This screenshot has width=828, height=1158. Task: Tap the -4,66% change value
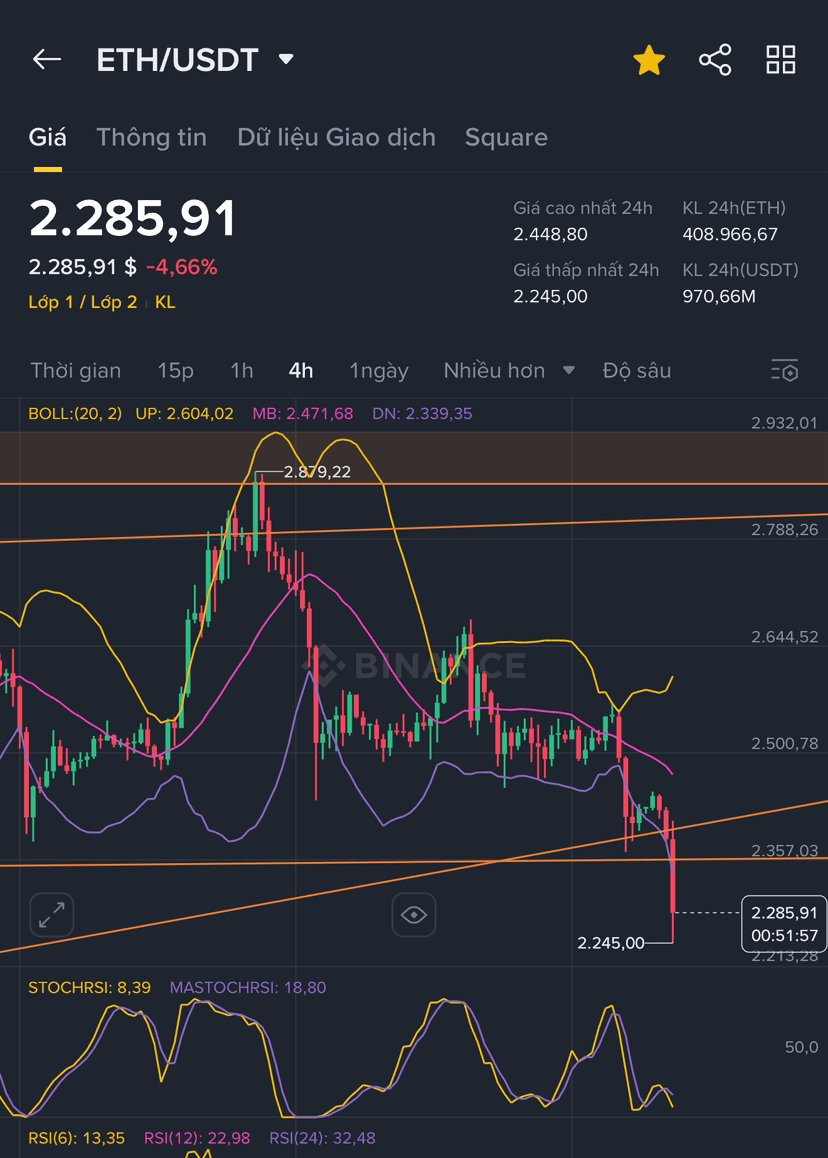coord(182,267)
